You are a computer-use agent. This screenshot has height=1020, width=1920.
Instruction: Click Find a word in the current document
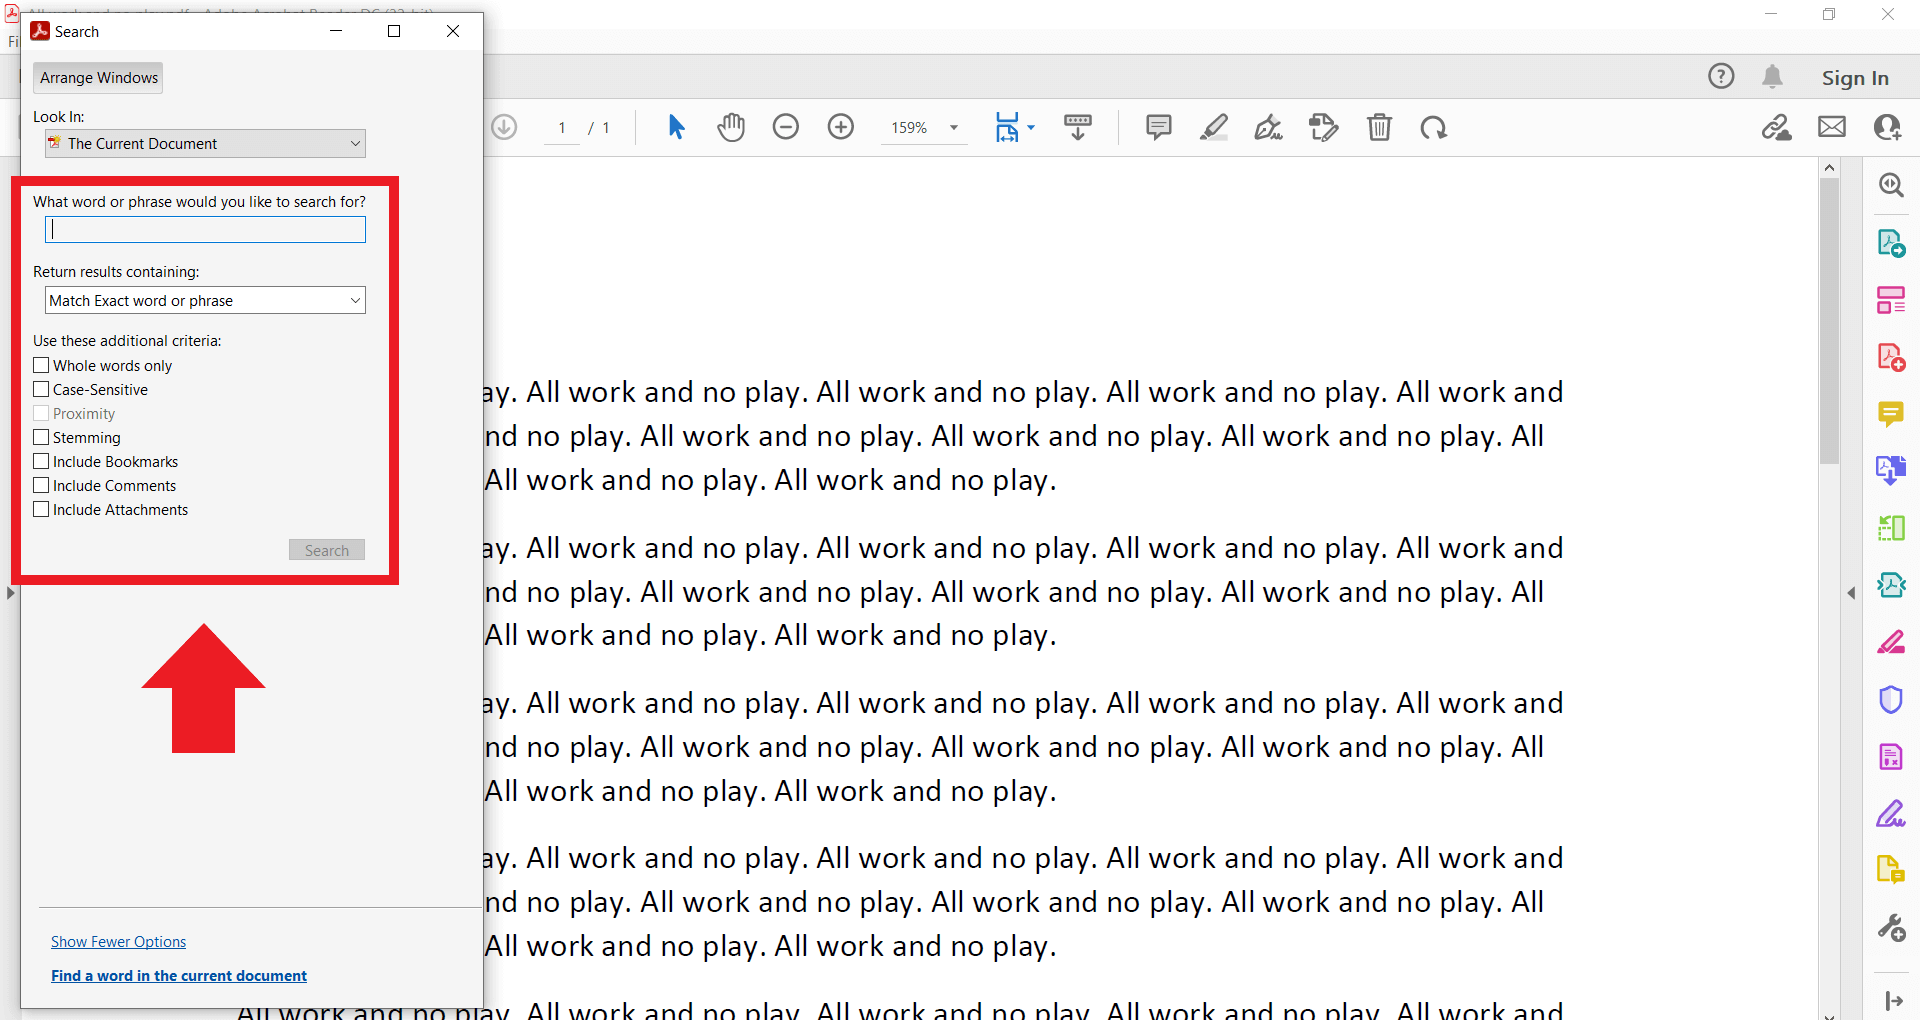pyautogui.click(x=179, y=976)
